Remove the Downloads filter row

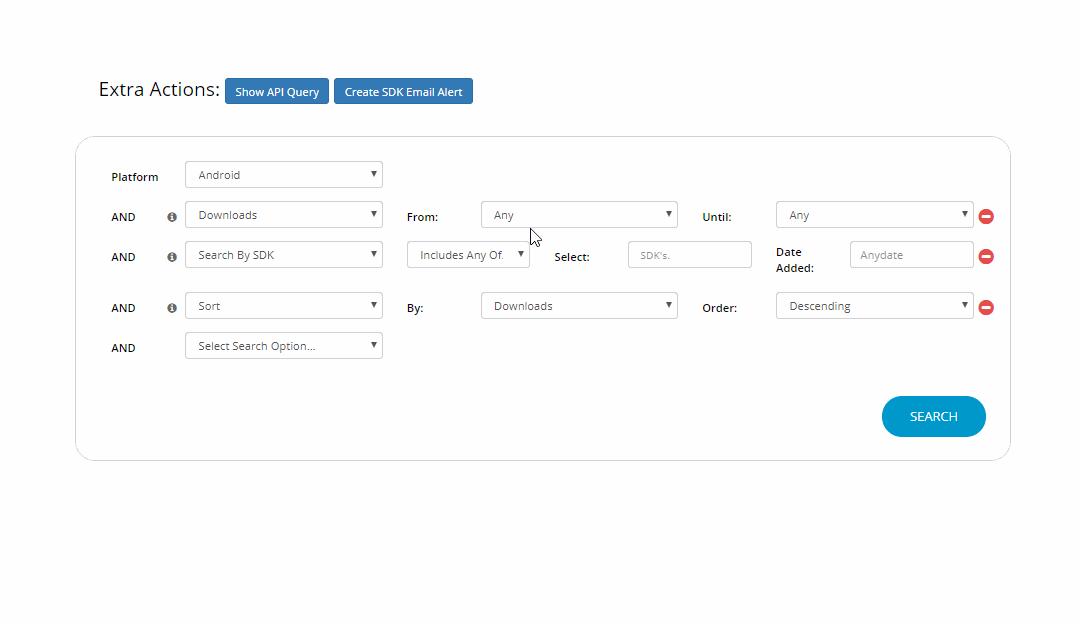986,216
